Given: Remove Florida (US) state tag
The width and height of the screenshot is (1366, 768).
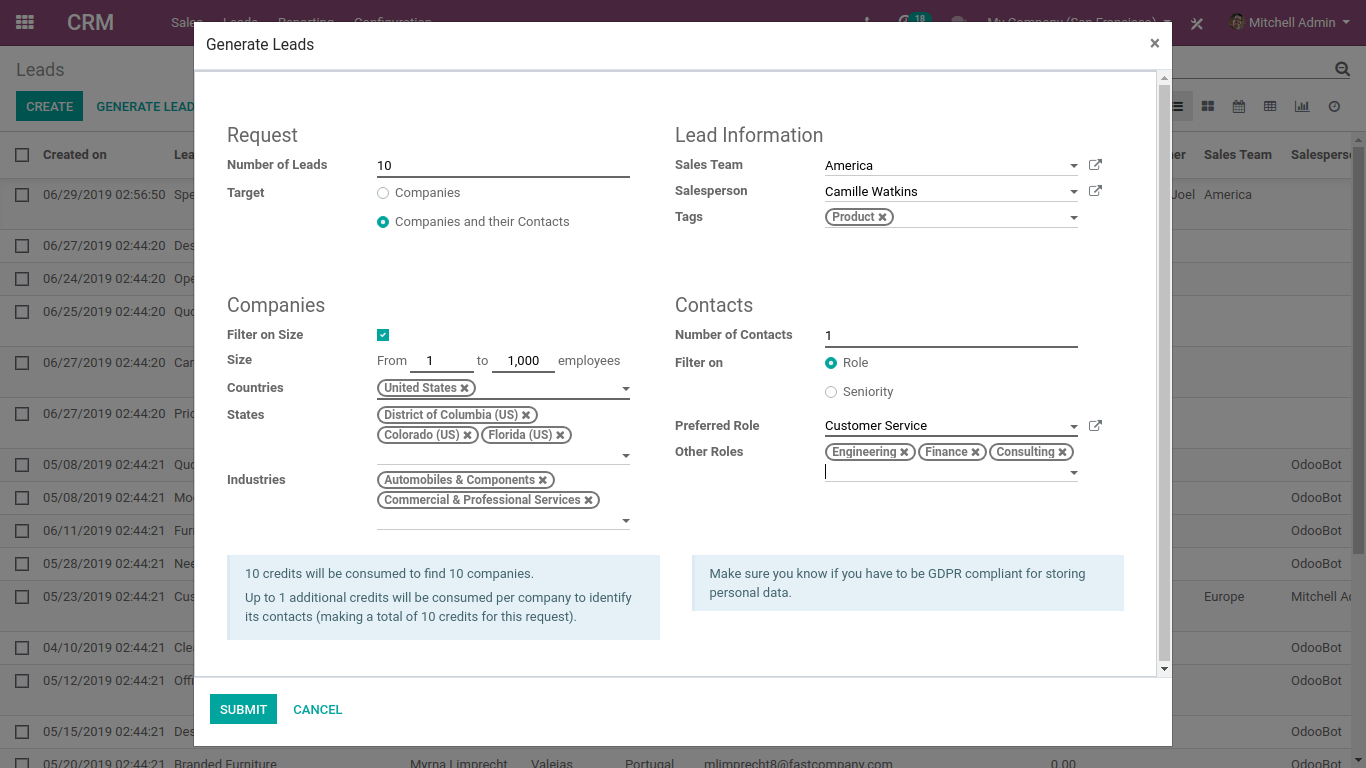Looking at the screenshot, I should coord(561,435).
